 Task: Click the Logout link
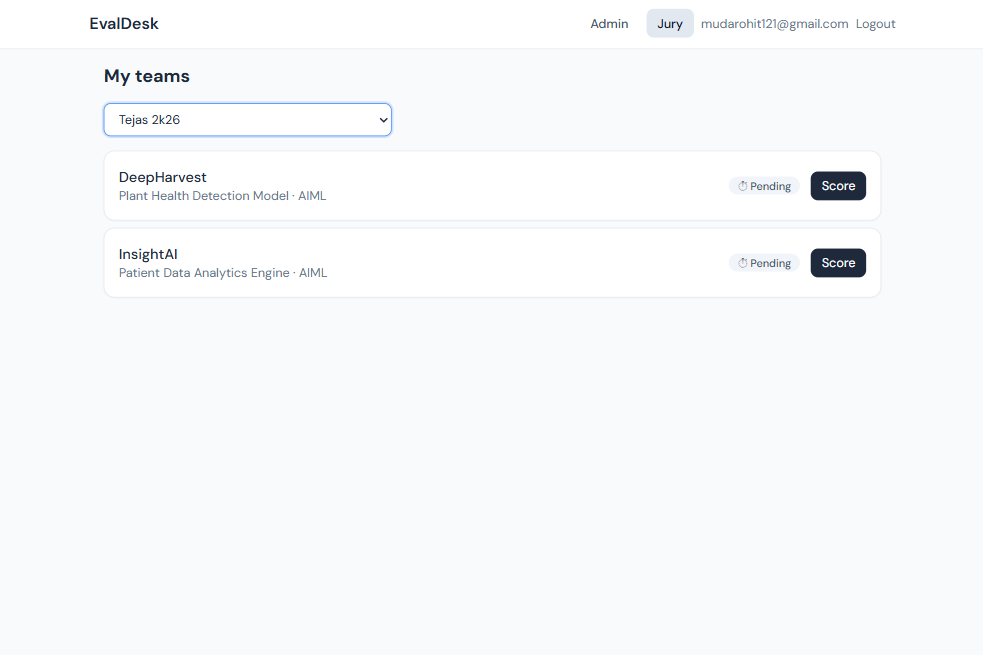[875, 24]
